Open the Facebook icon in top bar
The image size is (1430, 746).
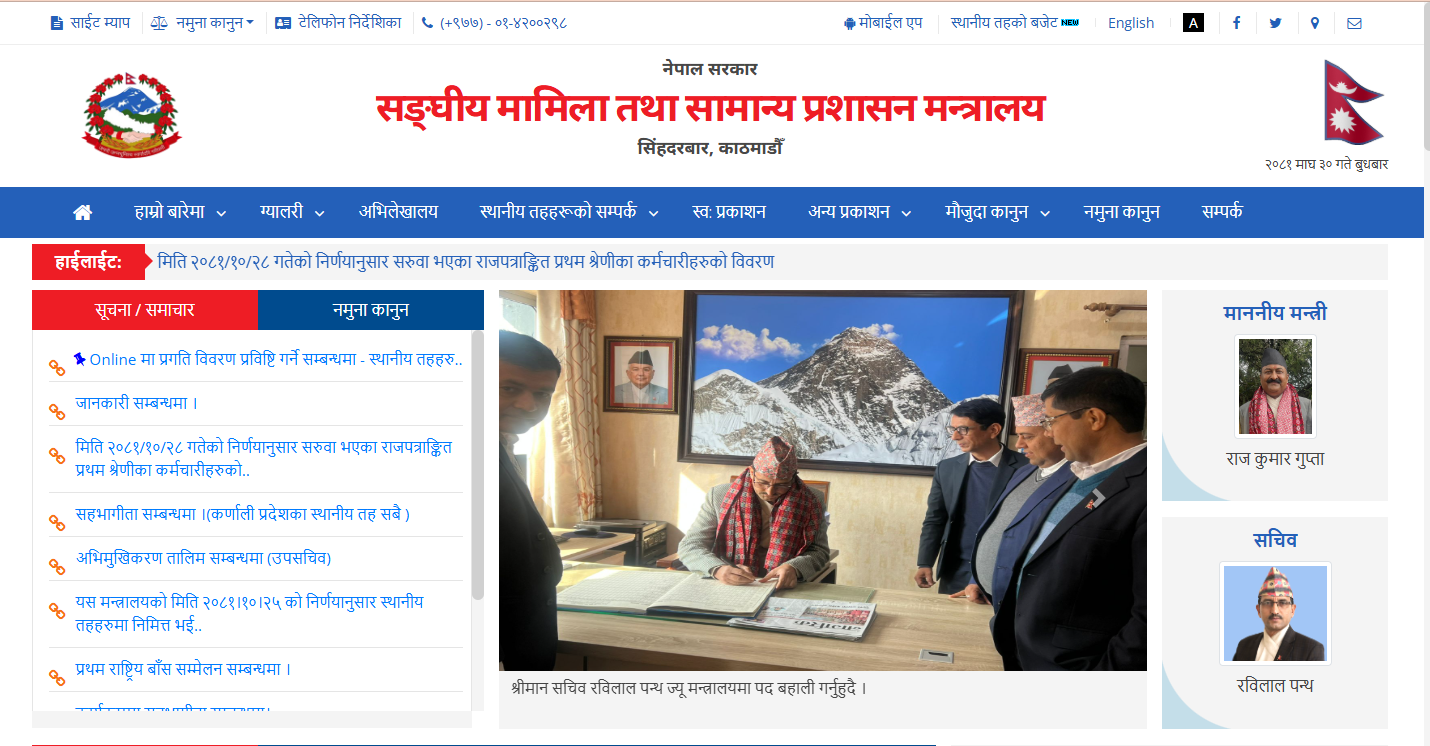coord(1236,23)
